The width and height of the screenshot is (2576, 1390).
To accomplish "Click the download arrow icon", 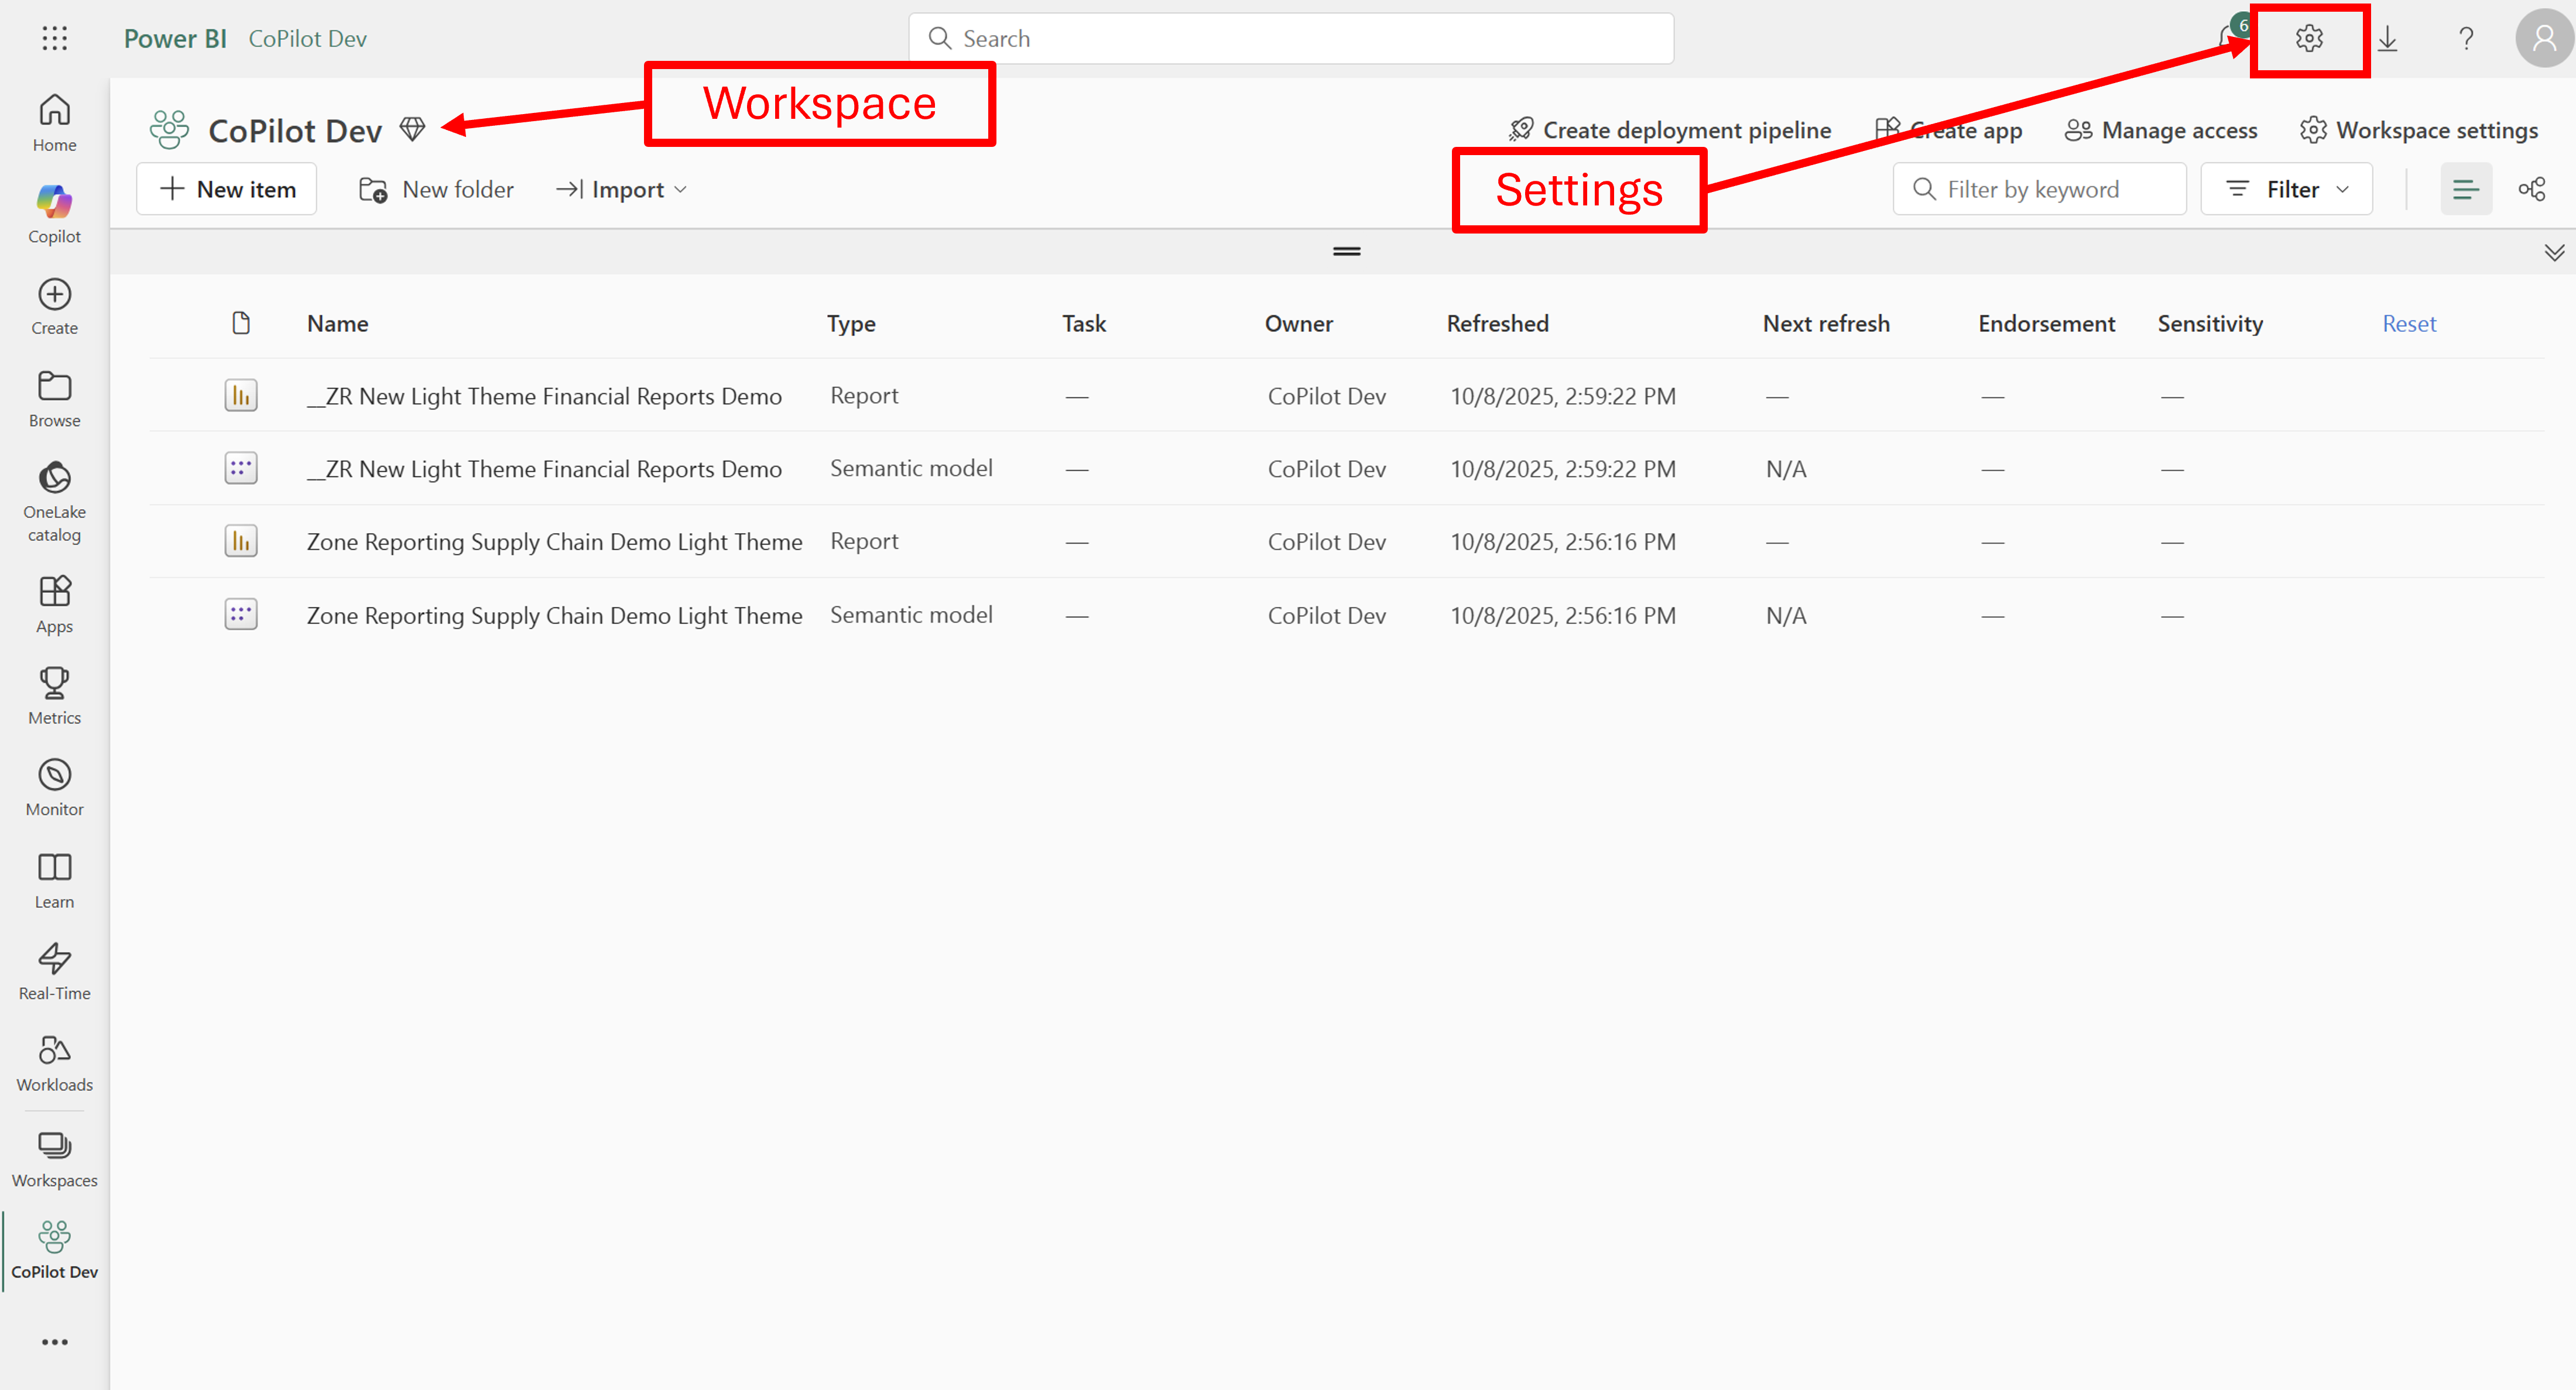I will pyautogui.click(x=2388, y=38).
